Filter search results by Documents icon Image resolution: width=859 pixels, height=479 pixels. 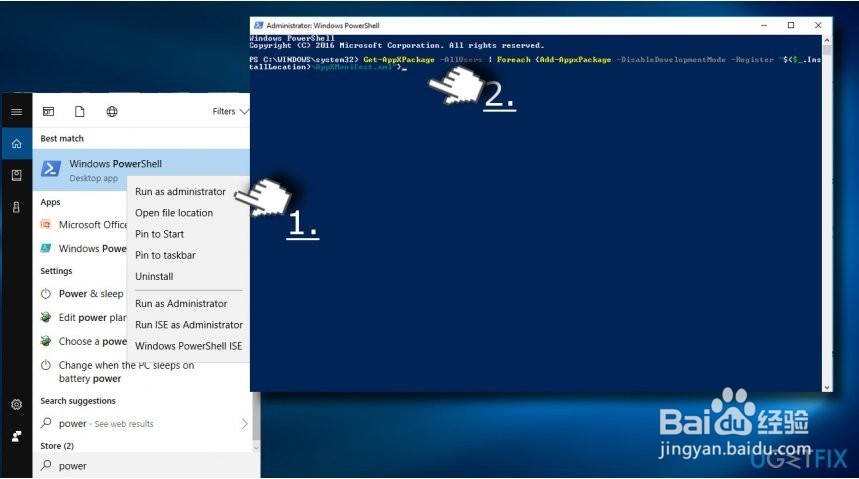point(79,111)
